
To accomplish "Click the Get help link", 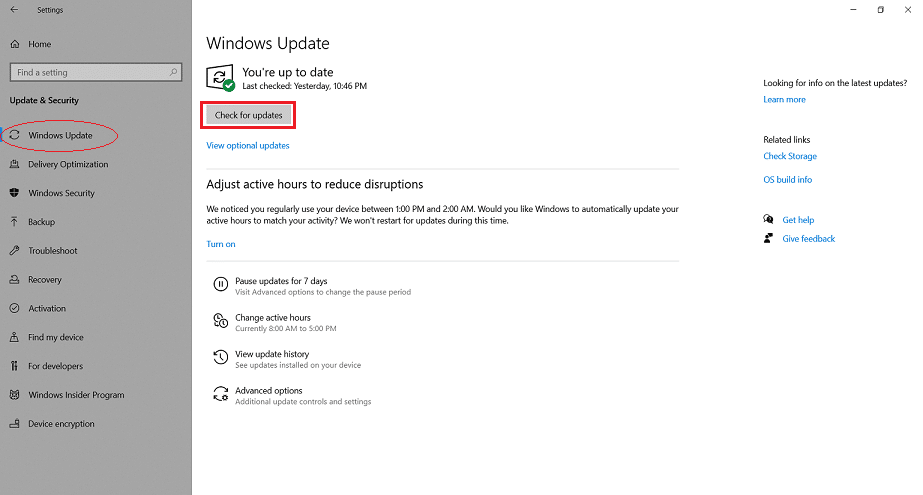I will click(x=798, y=220).
